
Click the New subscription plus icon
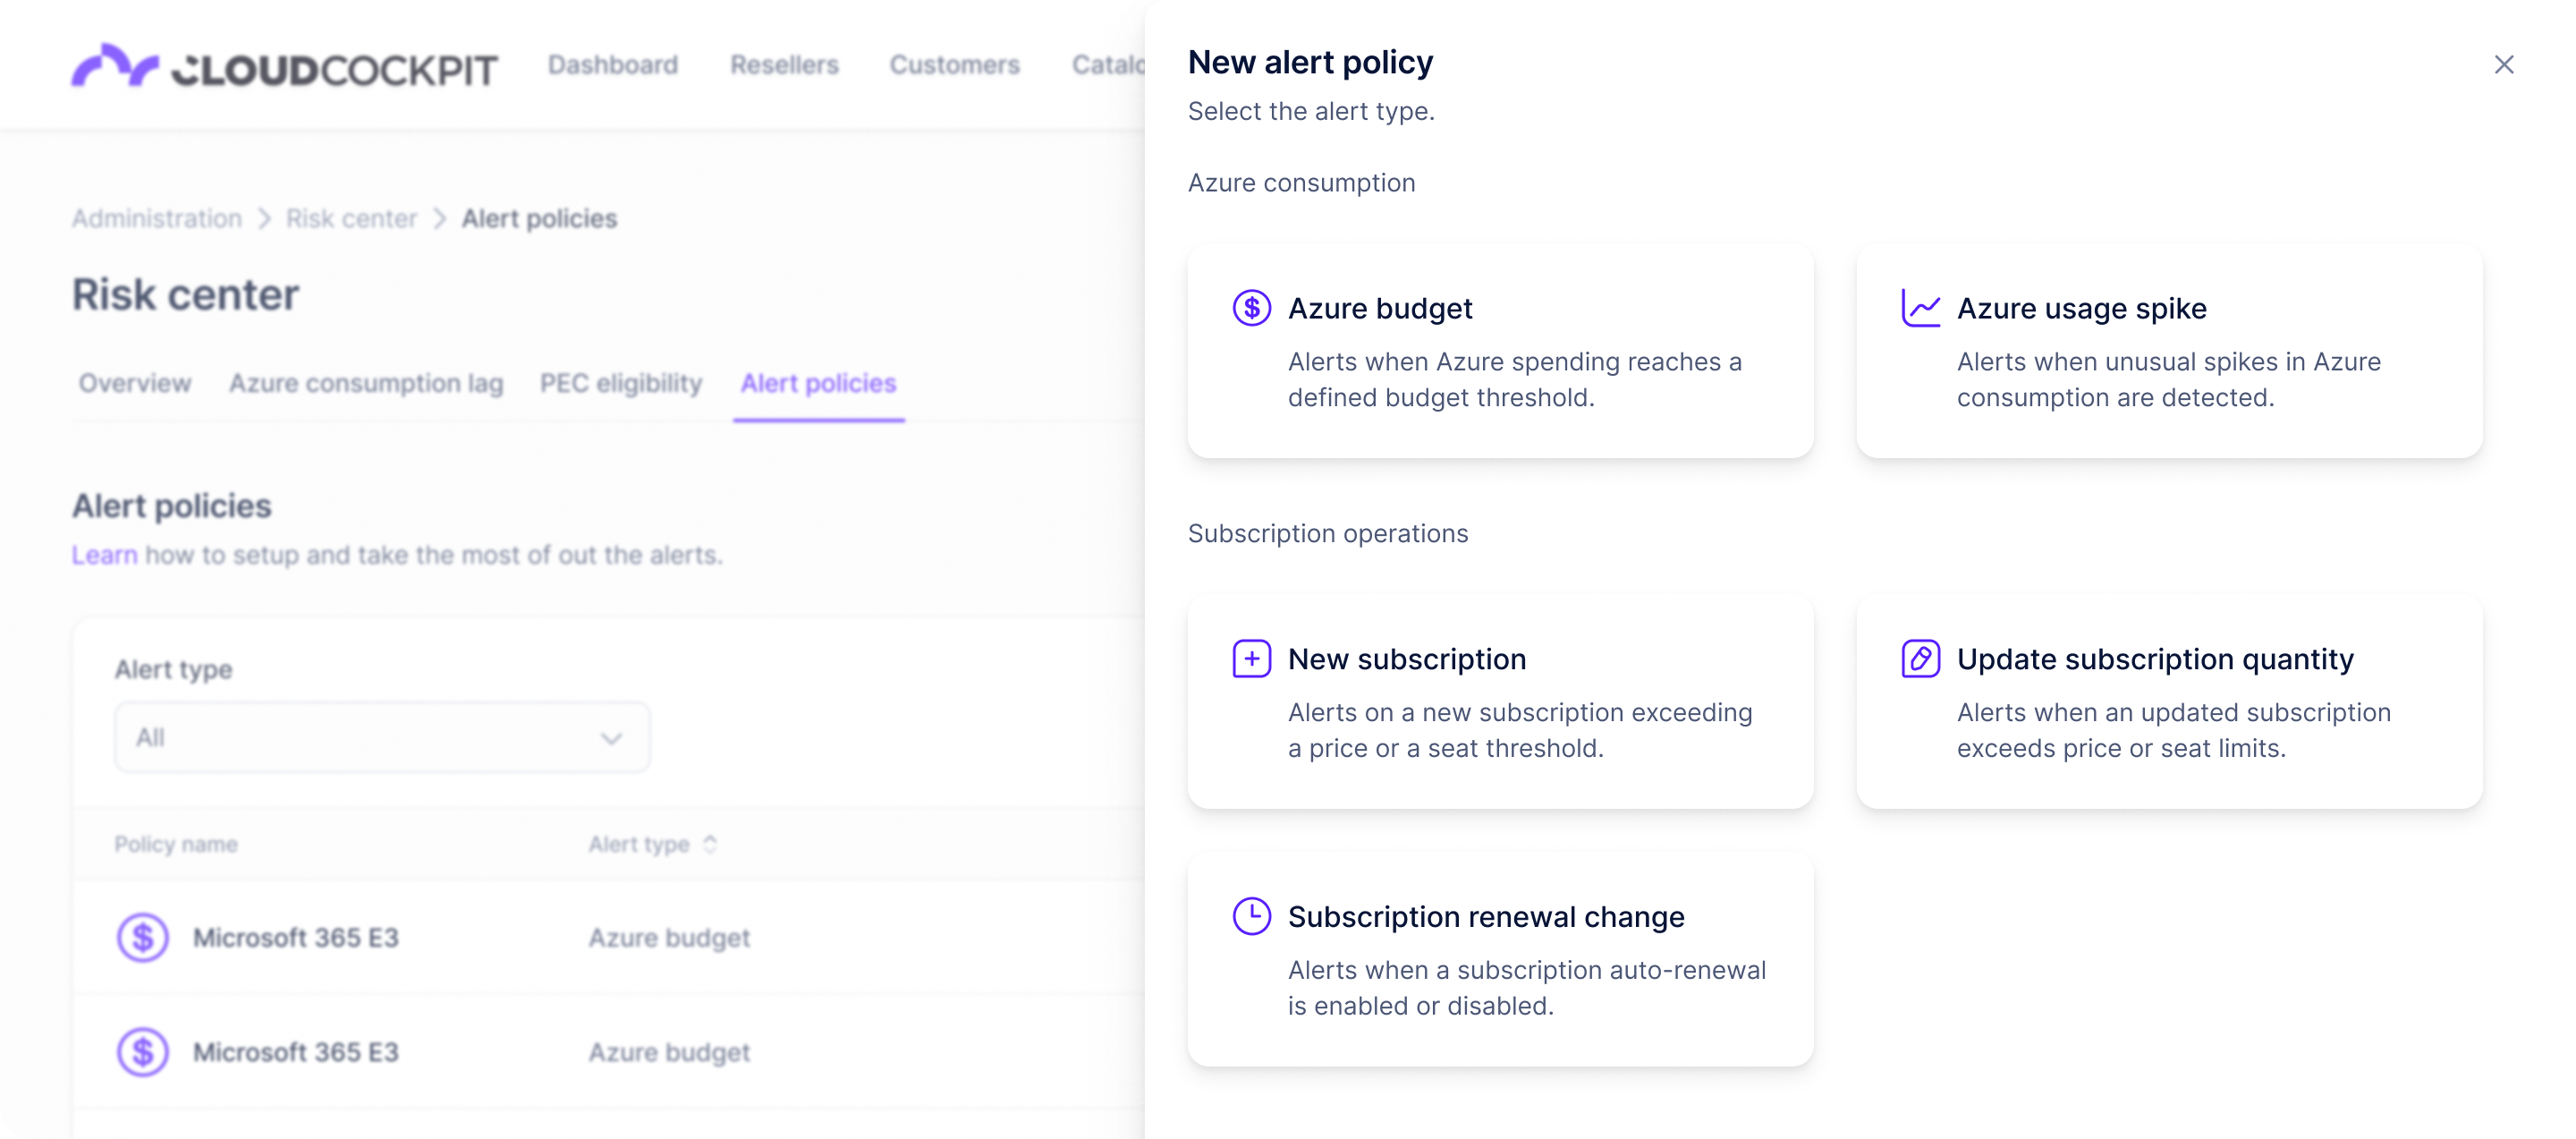1251,659
